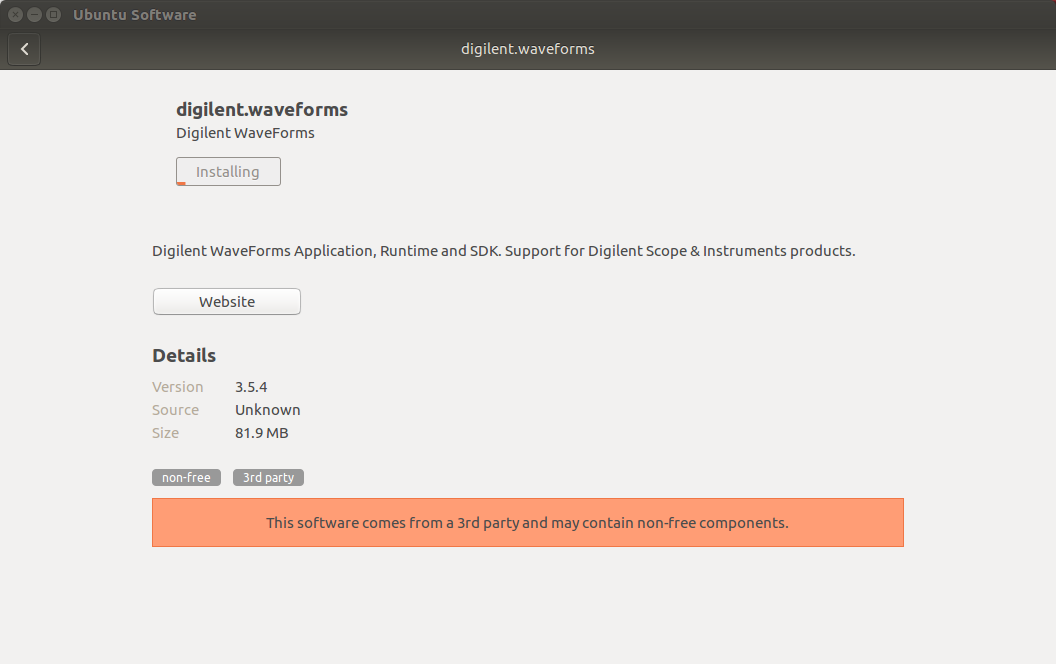Click the Installing progress button
Screen dimensions: 1056x664
click(228, 172)
